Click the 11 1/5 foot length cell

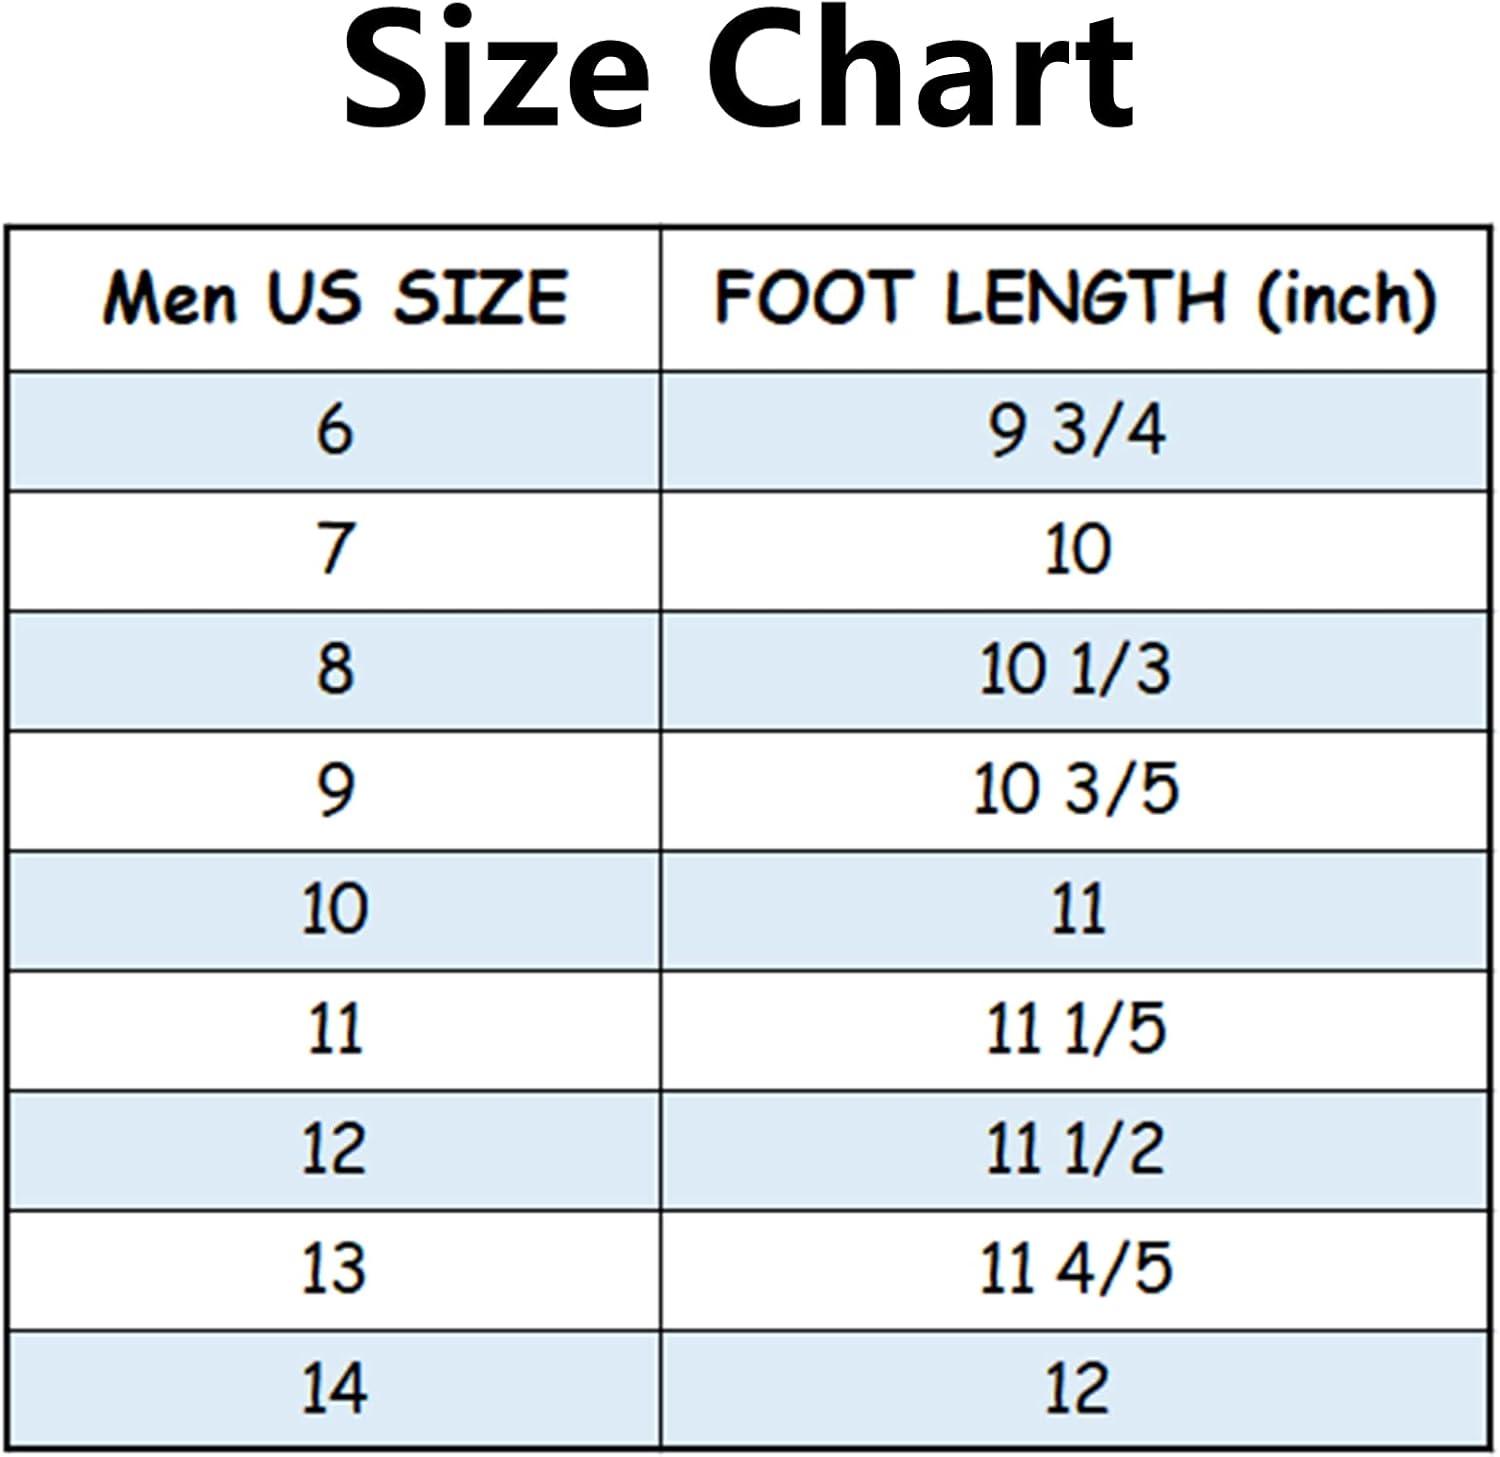pyautogui.click(x=1076, y=1029)
